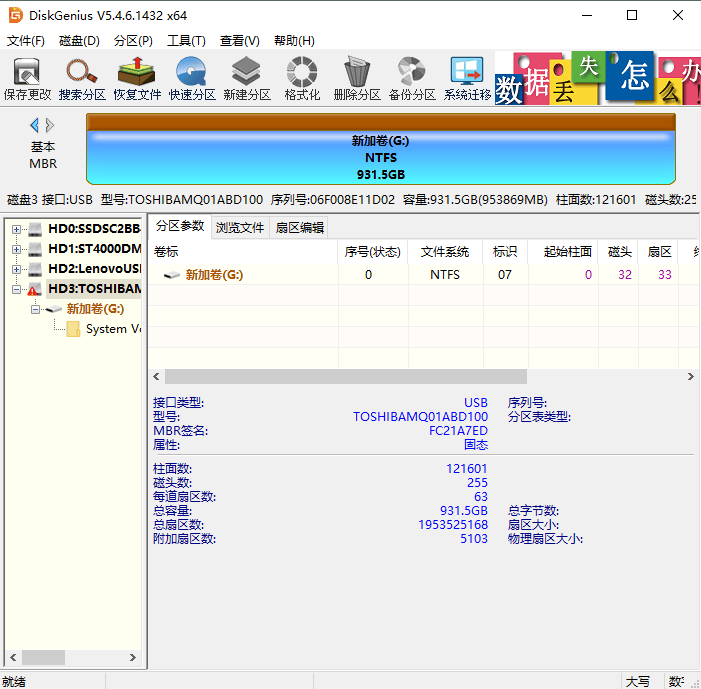Select HD1:ST4000DM in the disk tree

(94, 249)
